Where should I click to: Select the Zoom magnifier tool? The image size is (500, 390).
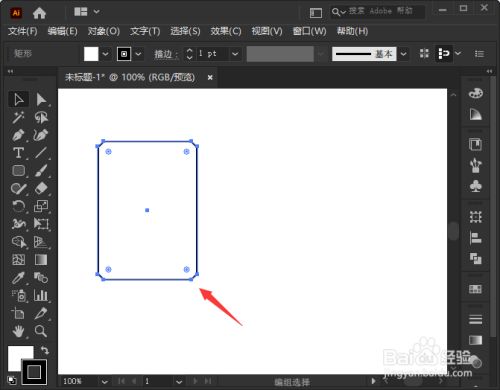tap(41, 331)
